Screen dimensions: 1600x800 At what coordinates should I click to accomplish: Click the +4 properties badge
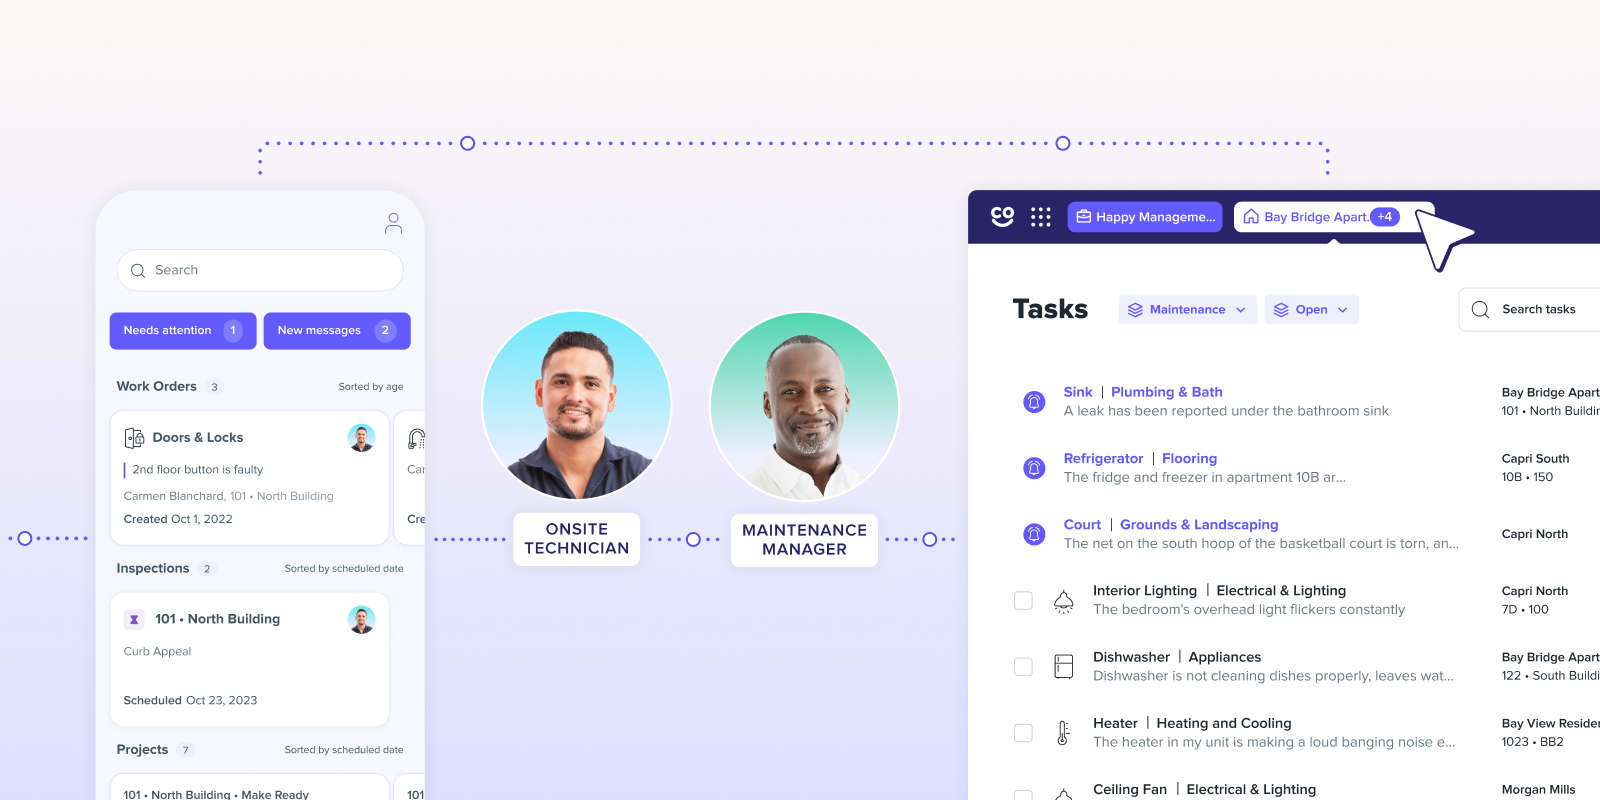[x=1385, y=217]
